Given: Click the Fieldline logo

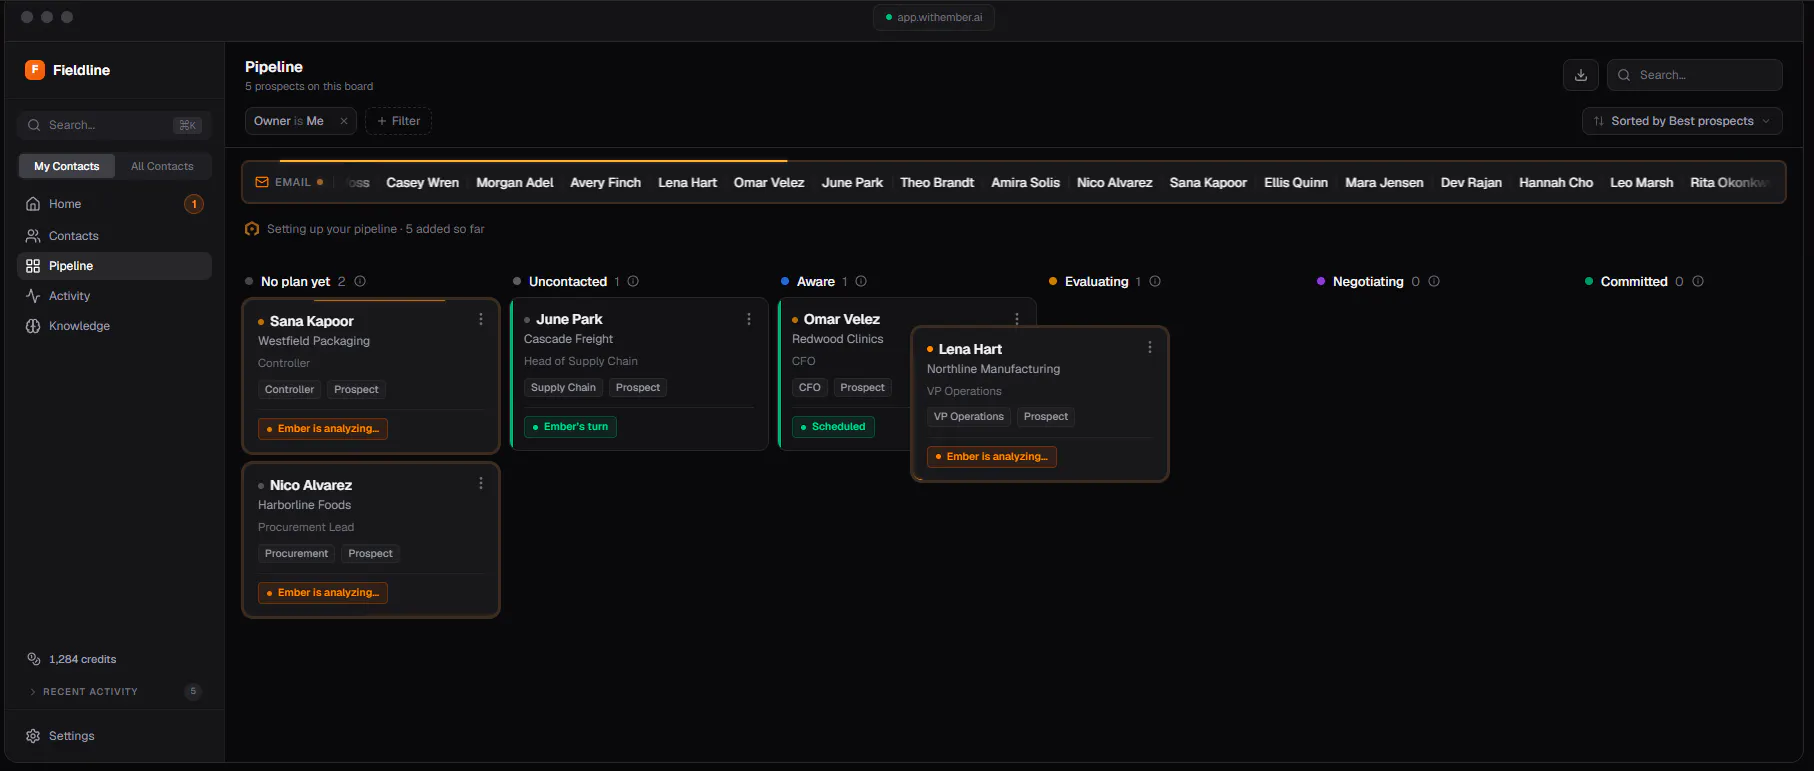Looking at the screenshot, I should 35,70.
